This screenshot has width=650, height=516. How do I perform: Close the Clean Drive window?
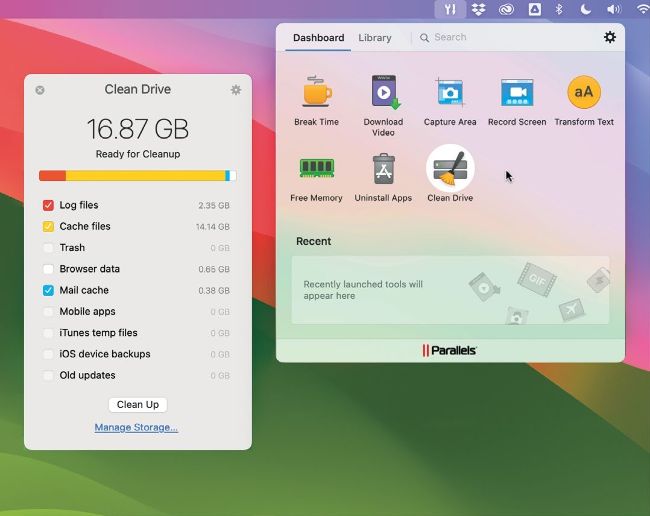click(x=40, y=90)
